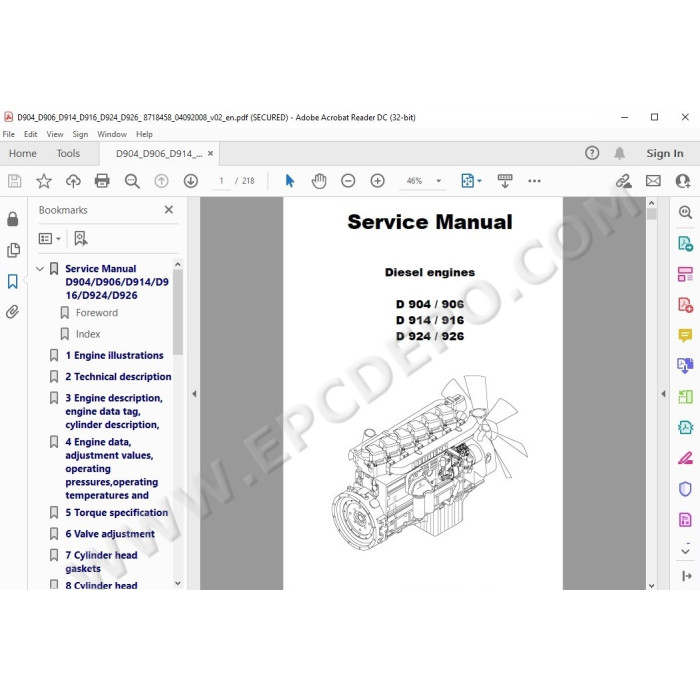The image size is (700, 700).
Task: Click share with others person icon
Action: [682, 181]
